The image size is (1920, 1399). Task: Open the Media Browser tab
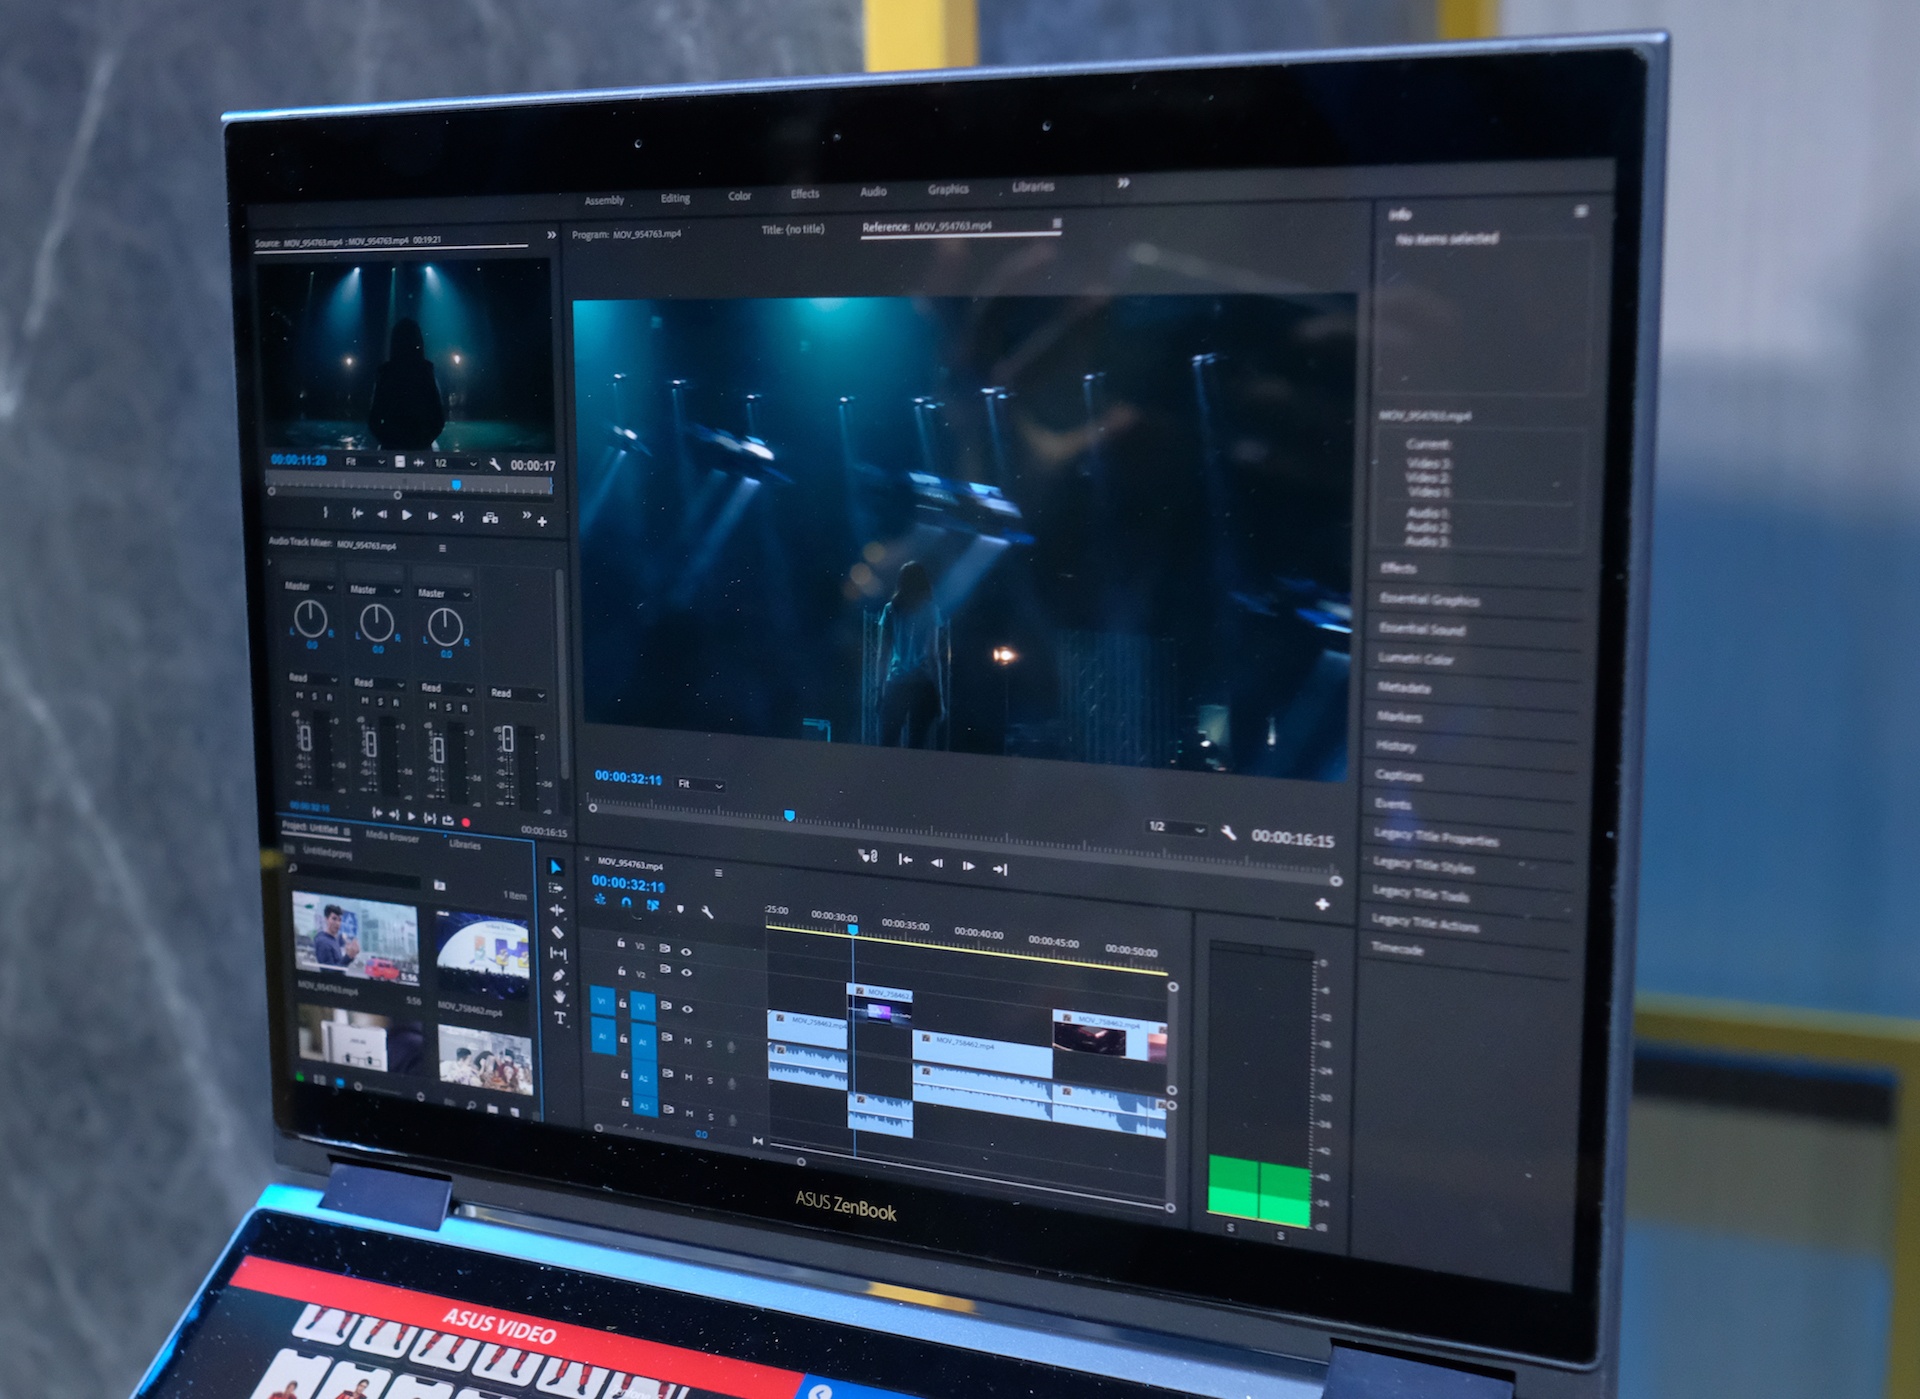(x=392, y=837)
